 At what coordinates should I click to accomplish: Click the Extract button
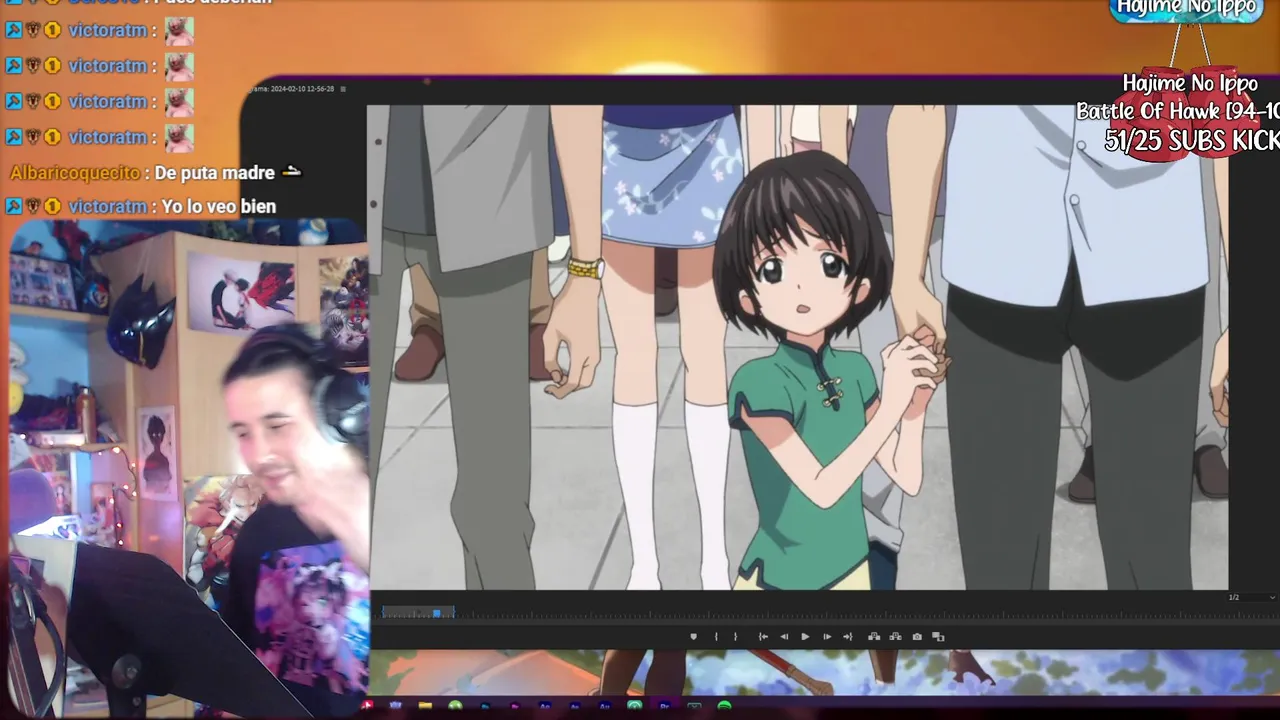click(x=895, y=637)
